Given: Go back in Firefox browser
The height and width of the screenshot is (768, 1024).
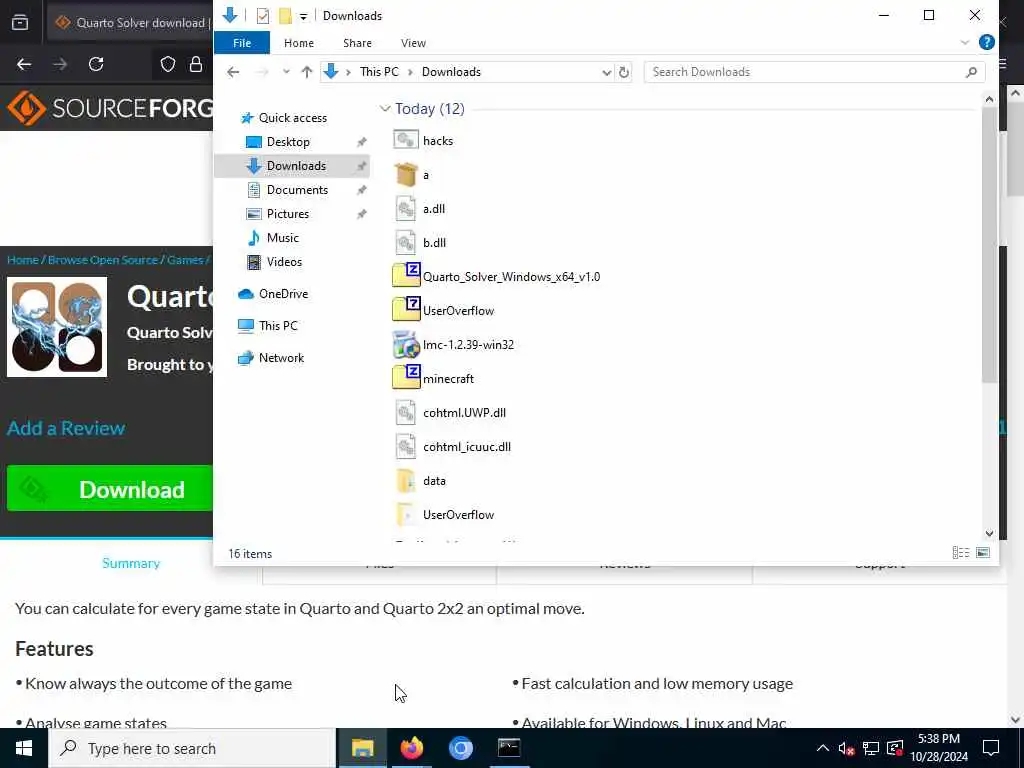Looking at the screenshot, I should tap(24, 64).
